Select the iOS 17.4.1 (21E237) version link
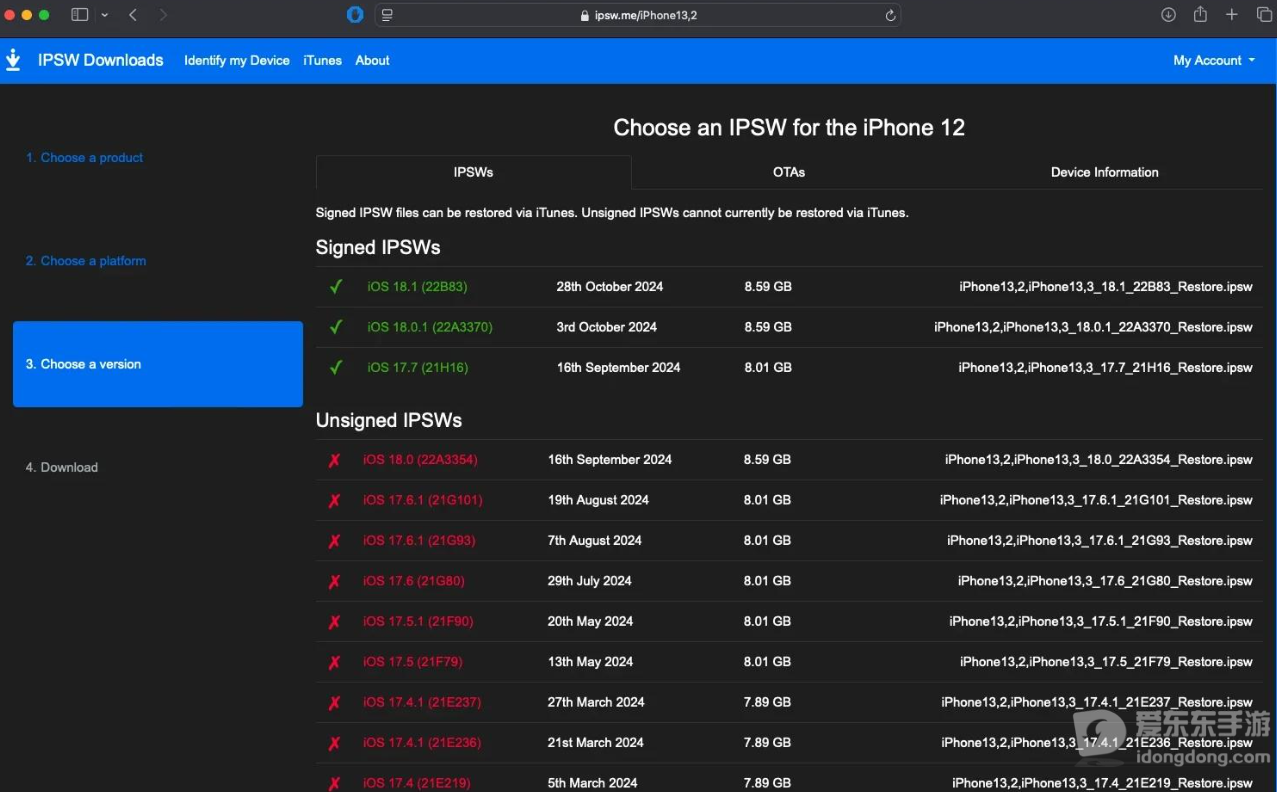The height and width of the screenshot is (792, 1277). pyautogui.click(x=422, y=703)
